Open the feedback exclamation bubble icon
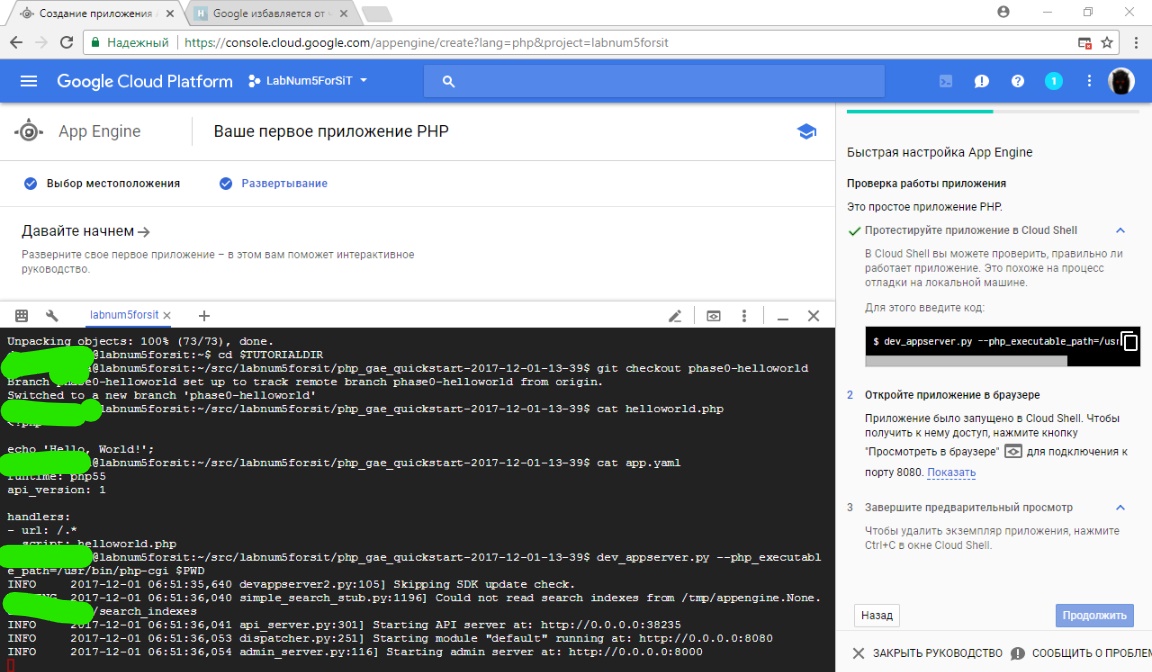The width and height of the screenshot is (1152, 672). tap(982, 81)
